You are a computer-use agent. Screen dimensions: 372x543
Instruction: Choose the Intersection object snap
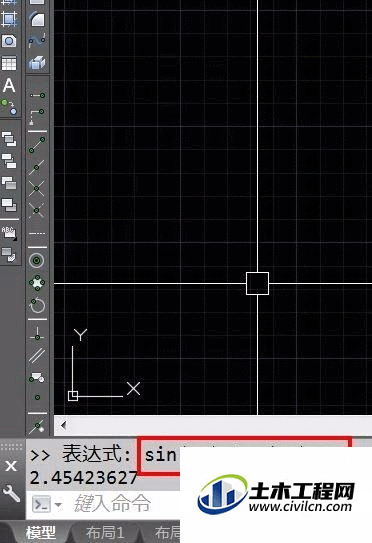pos(37,189)
